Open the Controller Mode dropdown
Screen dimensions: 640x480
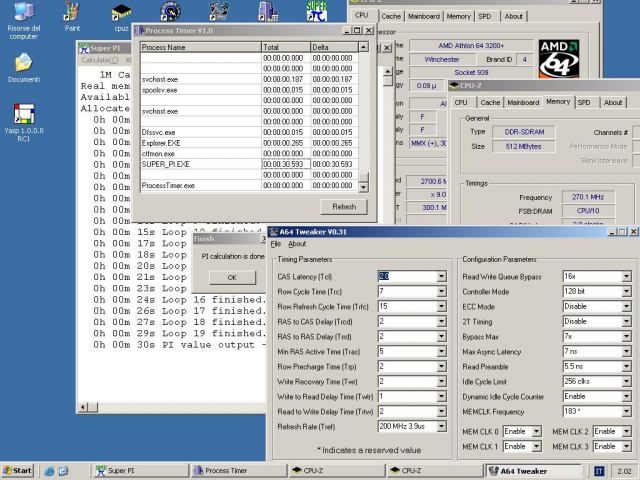(x=627, y=292)
